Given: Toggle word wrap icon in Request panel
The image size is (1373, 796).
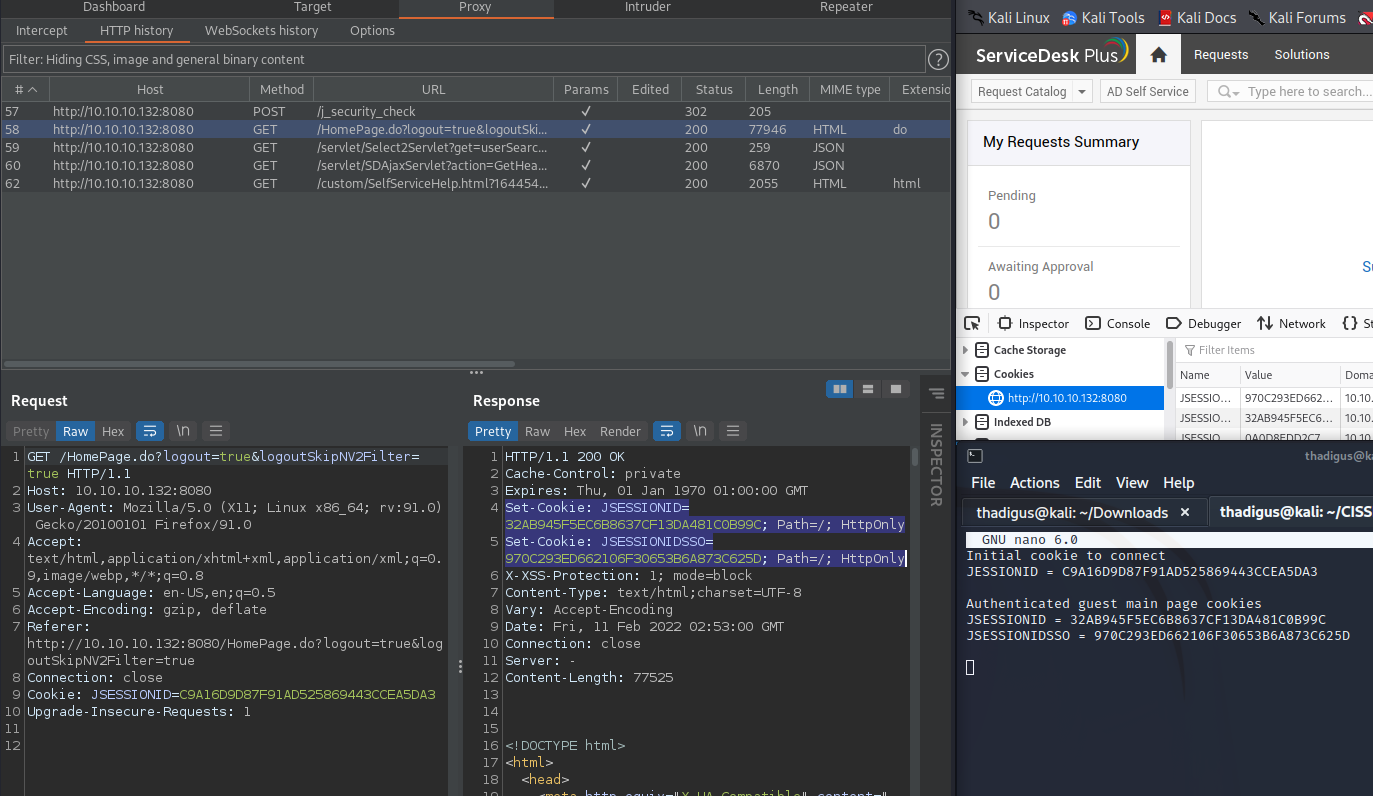Looking at the screenshot, I should [x=150, y=431].
